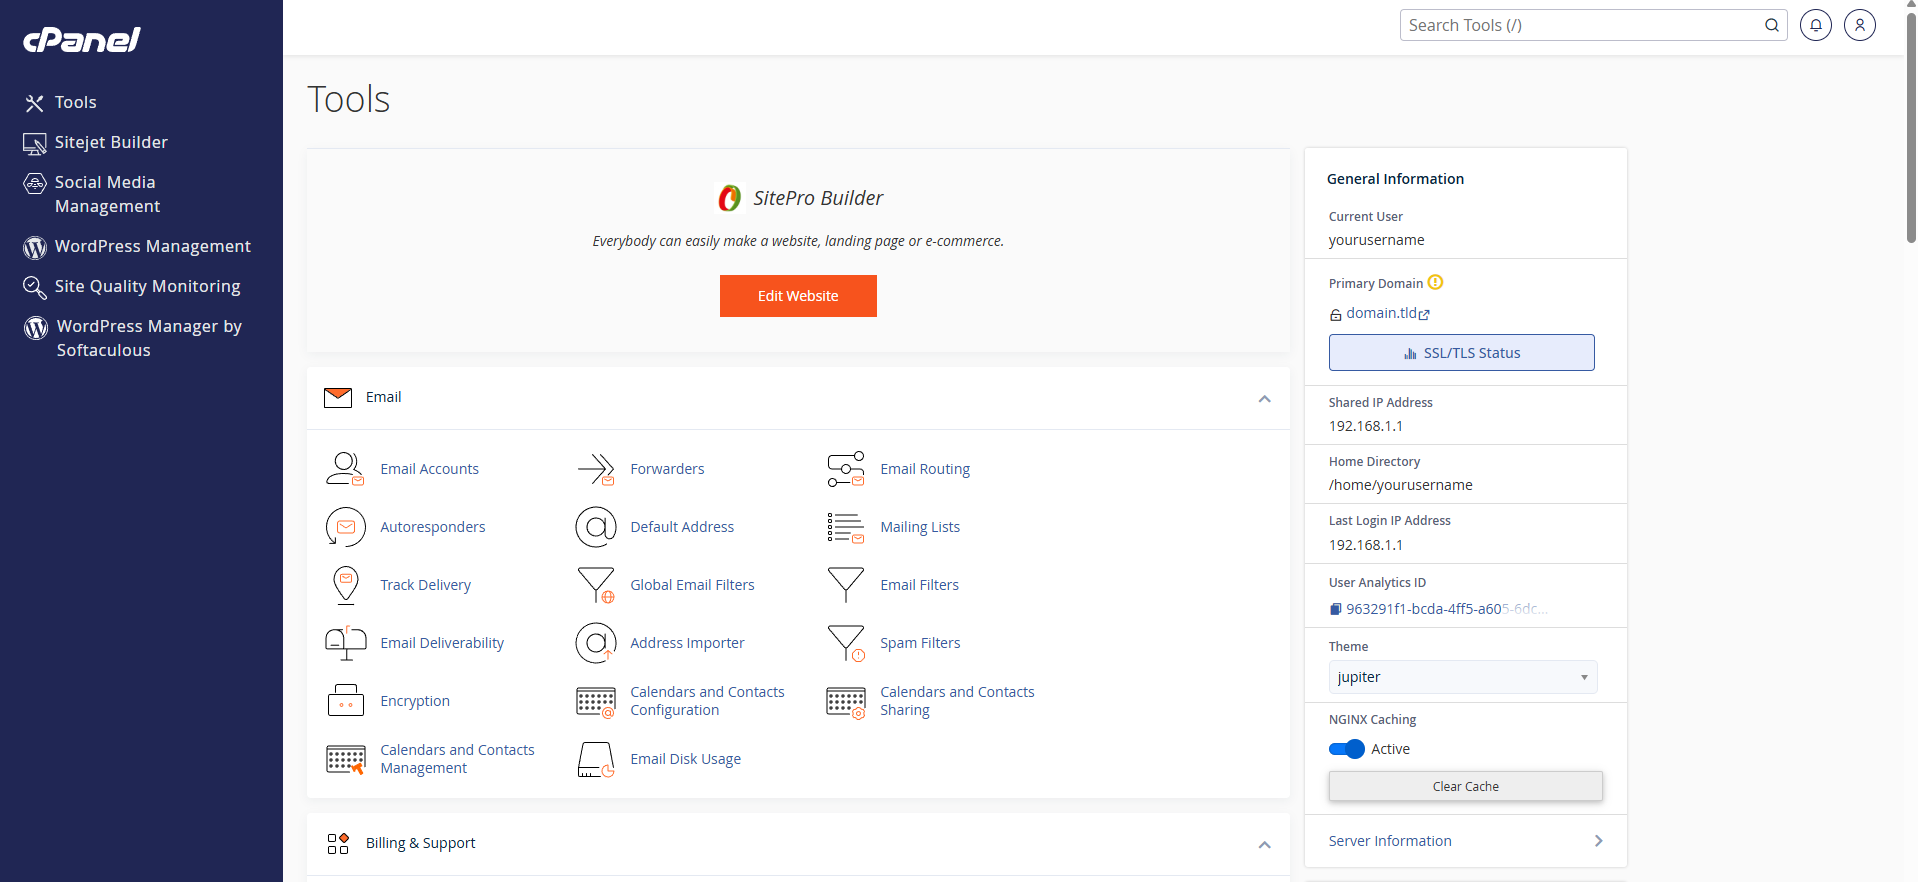Open the Address Importer icon

(595, 643)
